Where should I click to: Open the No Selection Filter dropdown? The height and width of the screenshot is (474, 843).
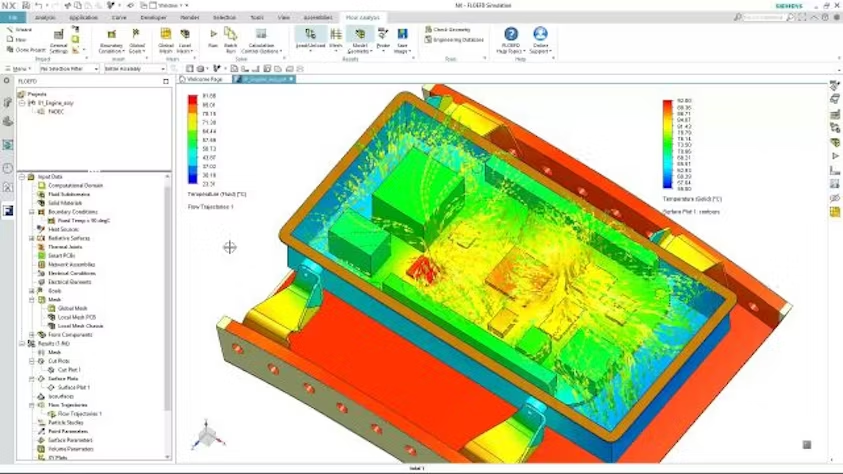click(68, 69)
